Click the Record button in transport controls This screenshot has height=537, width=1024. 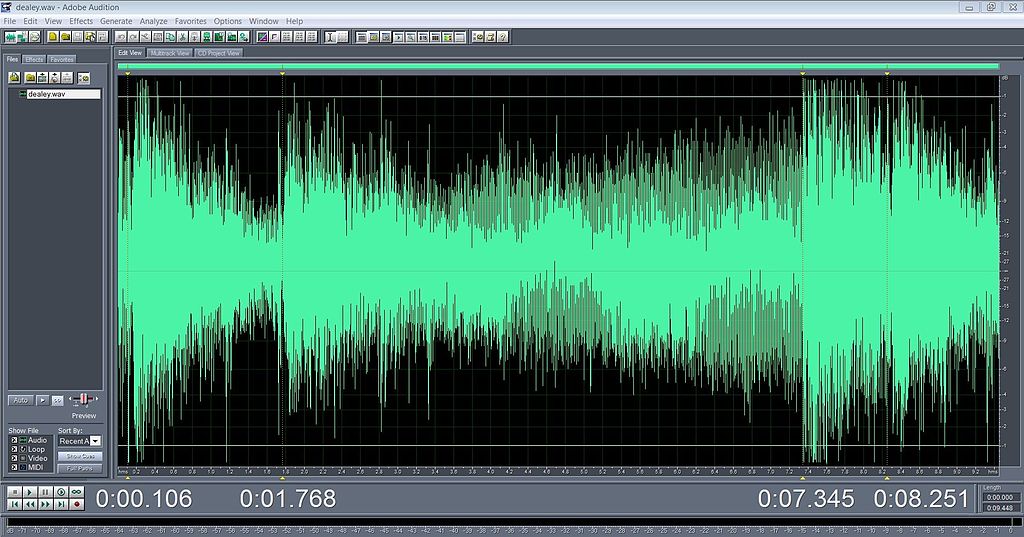click(77, 504)
